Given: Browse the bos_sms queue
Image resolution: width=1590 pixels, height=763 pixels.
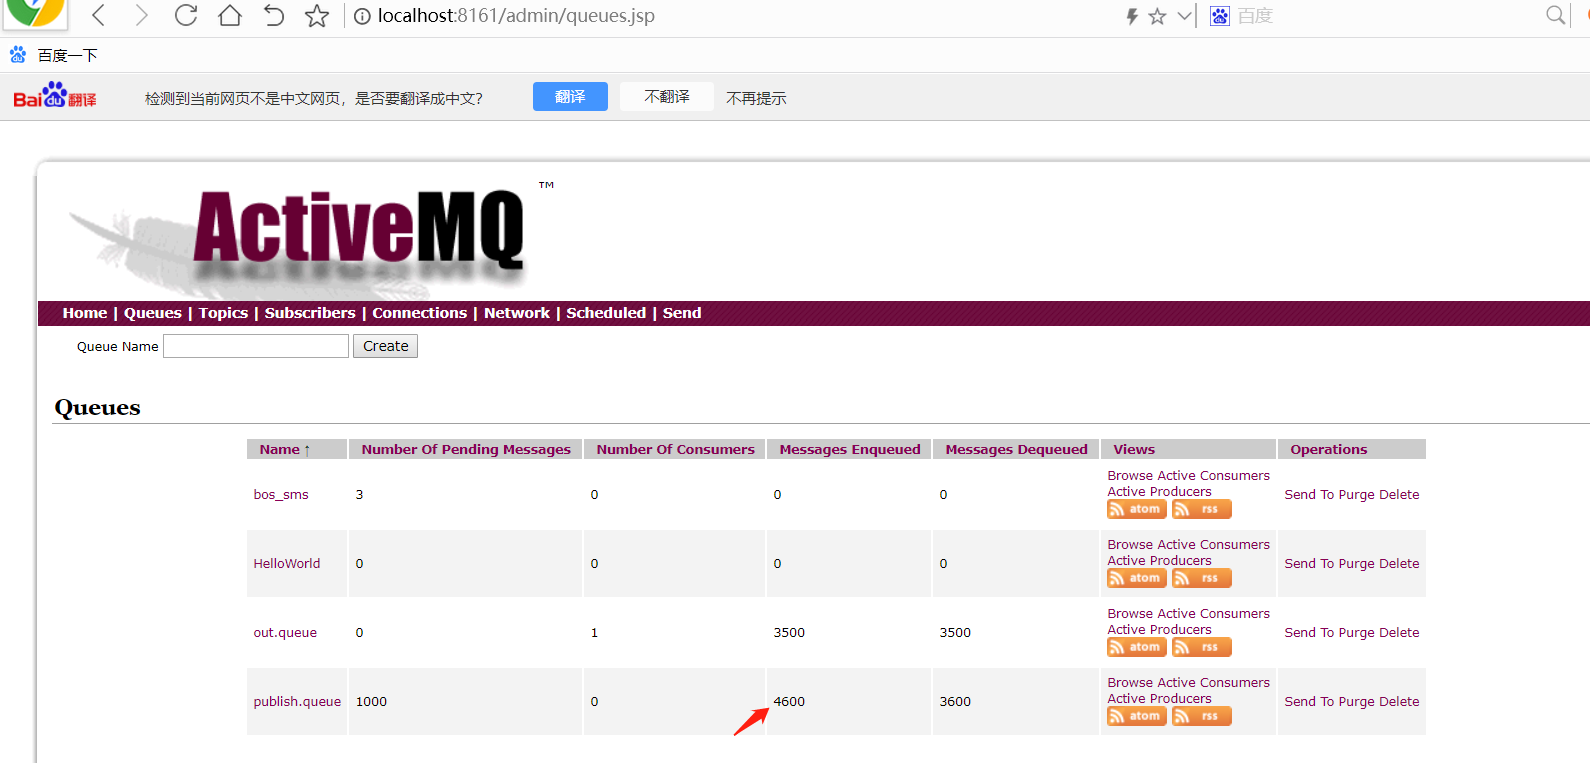Looking at the screenshot, I should tap(1130, 476).
